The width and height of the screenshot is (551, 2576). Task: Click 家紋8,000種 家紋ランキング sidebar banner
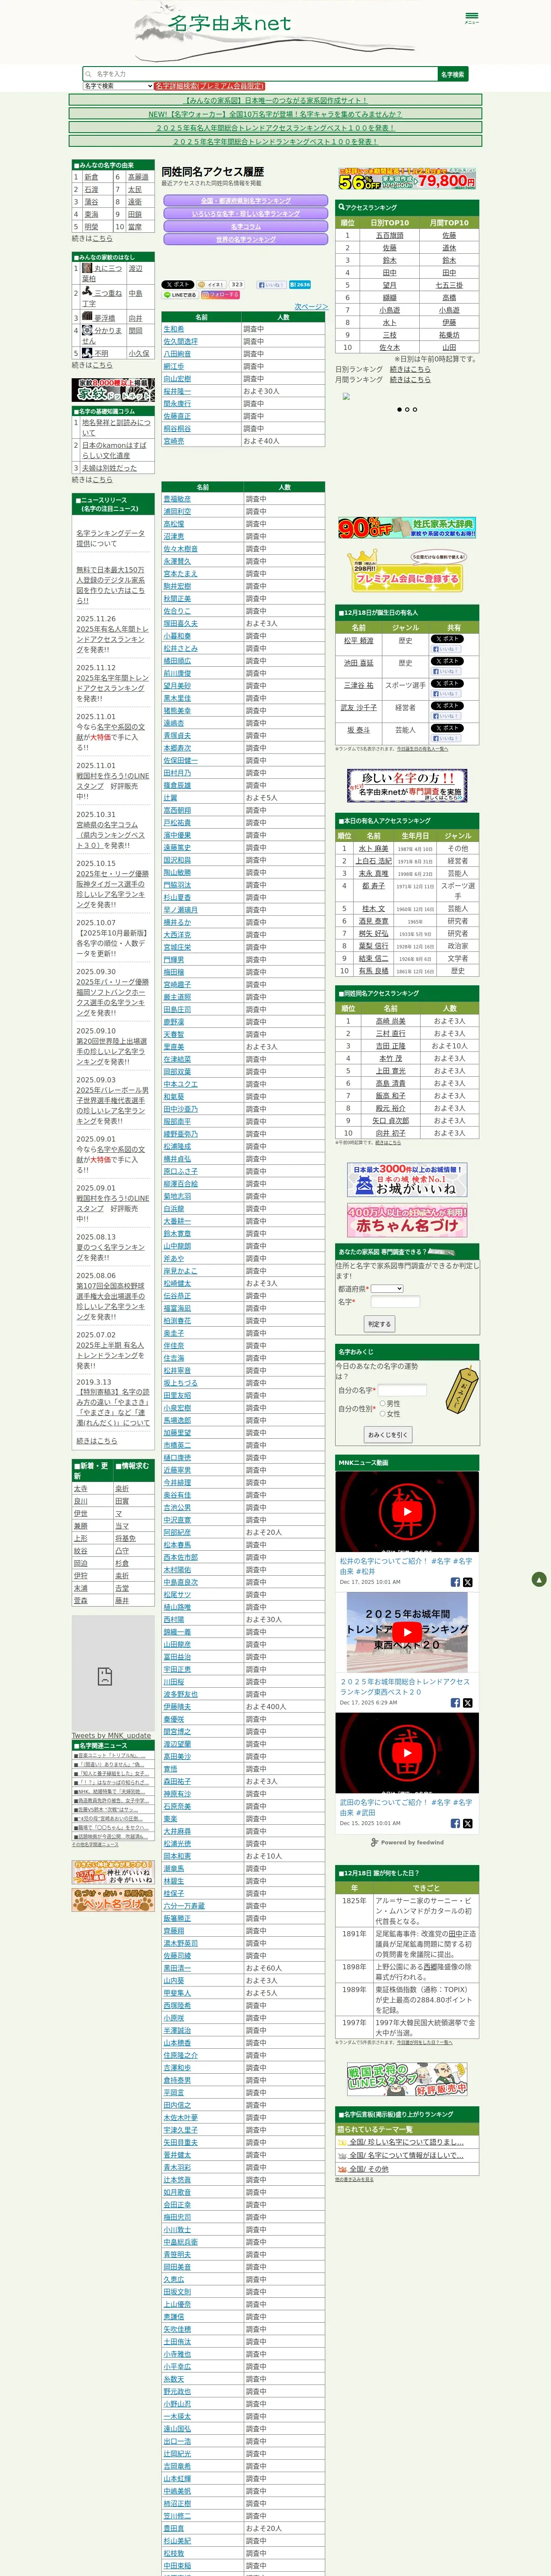112,390
